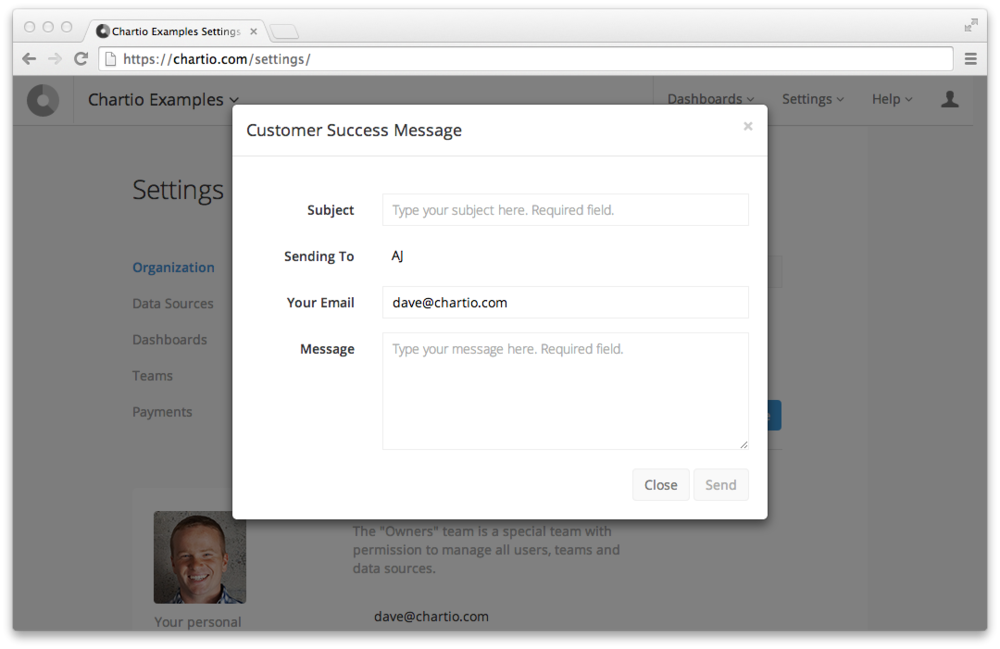Expand the Settings dropdown in navbar

[812, 99]
